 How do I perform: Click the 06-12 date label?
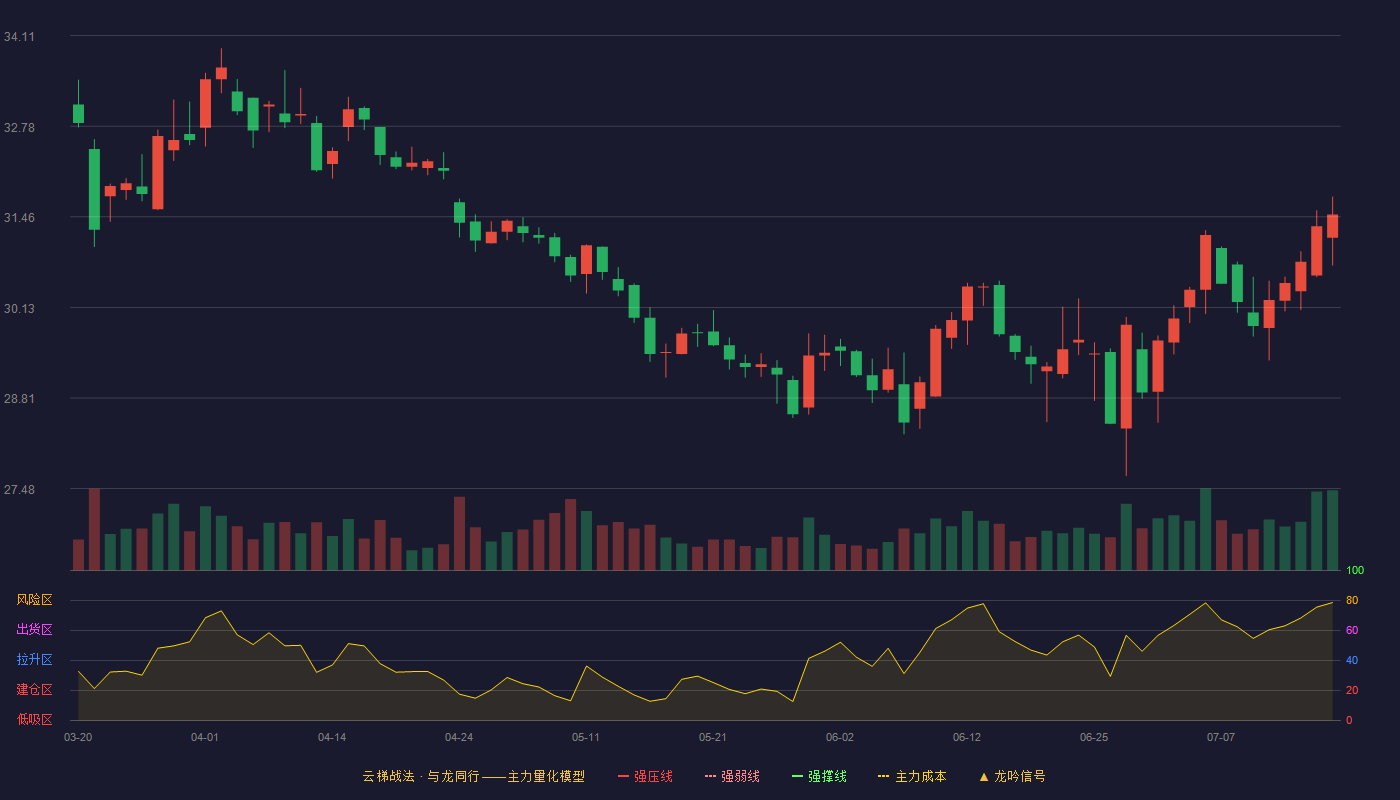point(967,737)
